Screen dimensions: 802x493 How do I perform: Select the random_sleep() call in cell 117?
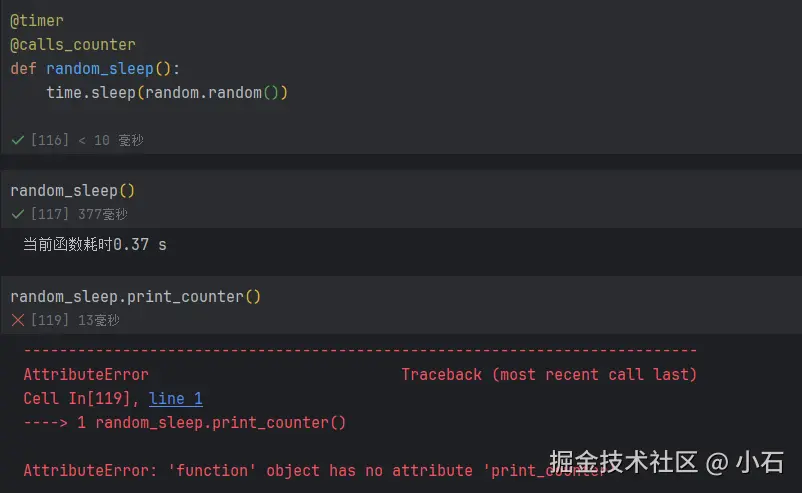(73, 191)
